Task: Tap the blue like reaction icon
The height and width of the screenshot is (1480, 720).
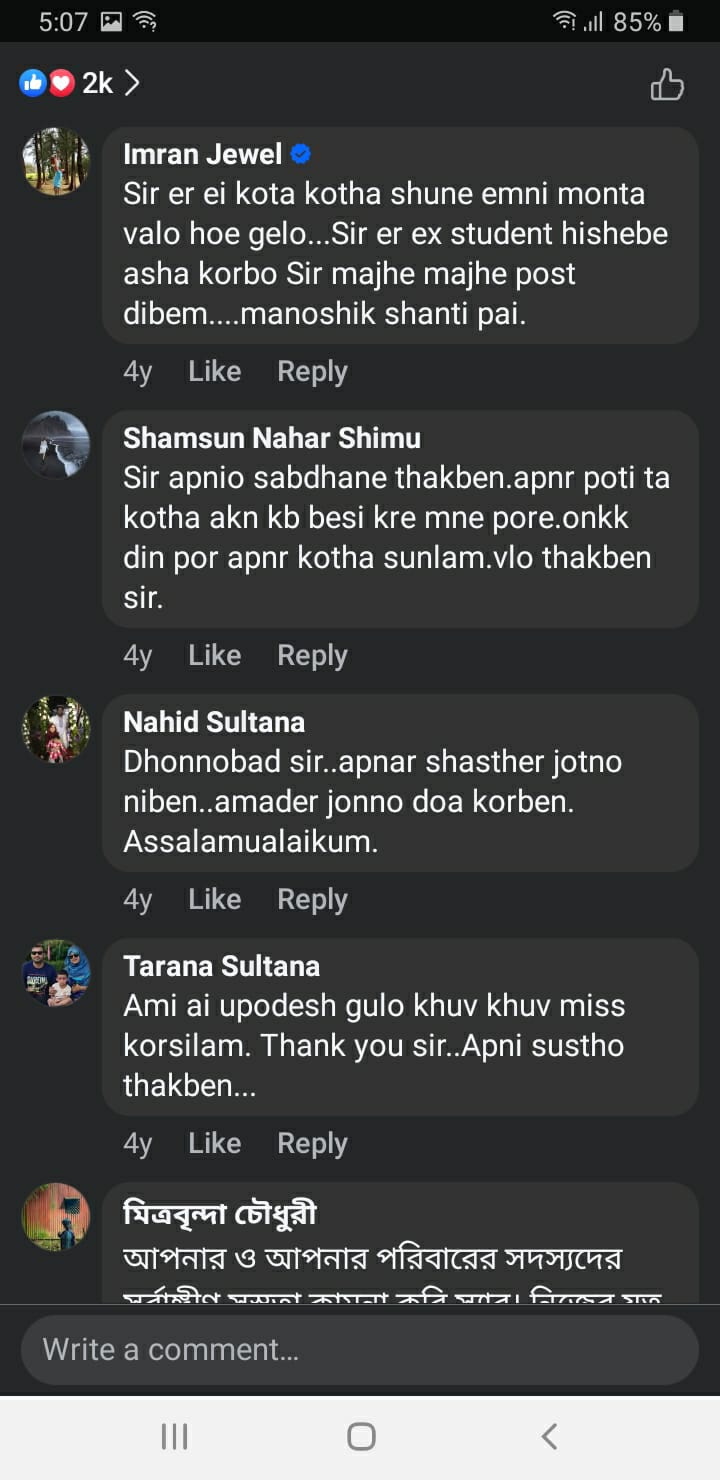Action: pos(33,83)
